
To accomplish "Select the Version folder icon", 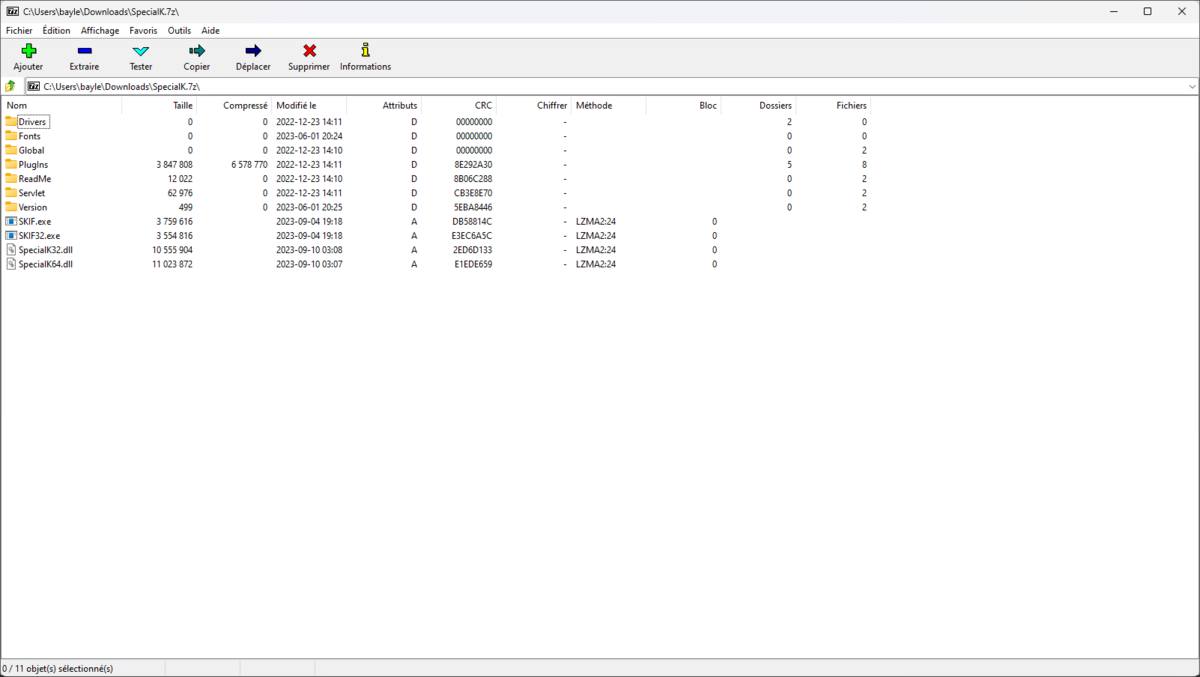I will click(11, 207).
